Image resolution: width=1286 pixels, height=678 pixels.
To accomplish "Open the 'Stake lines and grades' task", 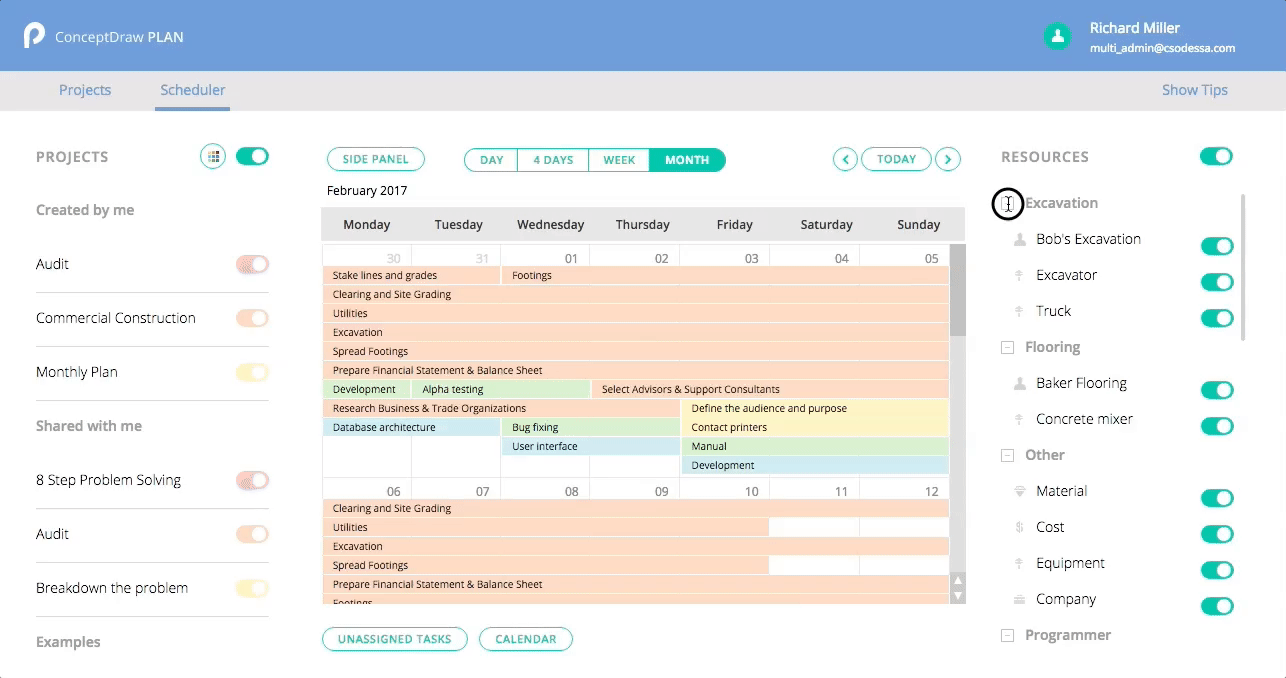I will pyautogui.click(x=411, y=275).
